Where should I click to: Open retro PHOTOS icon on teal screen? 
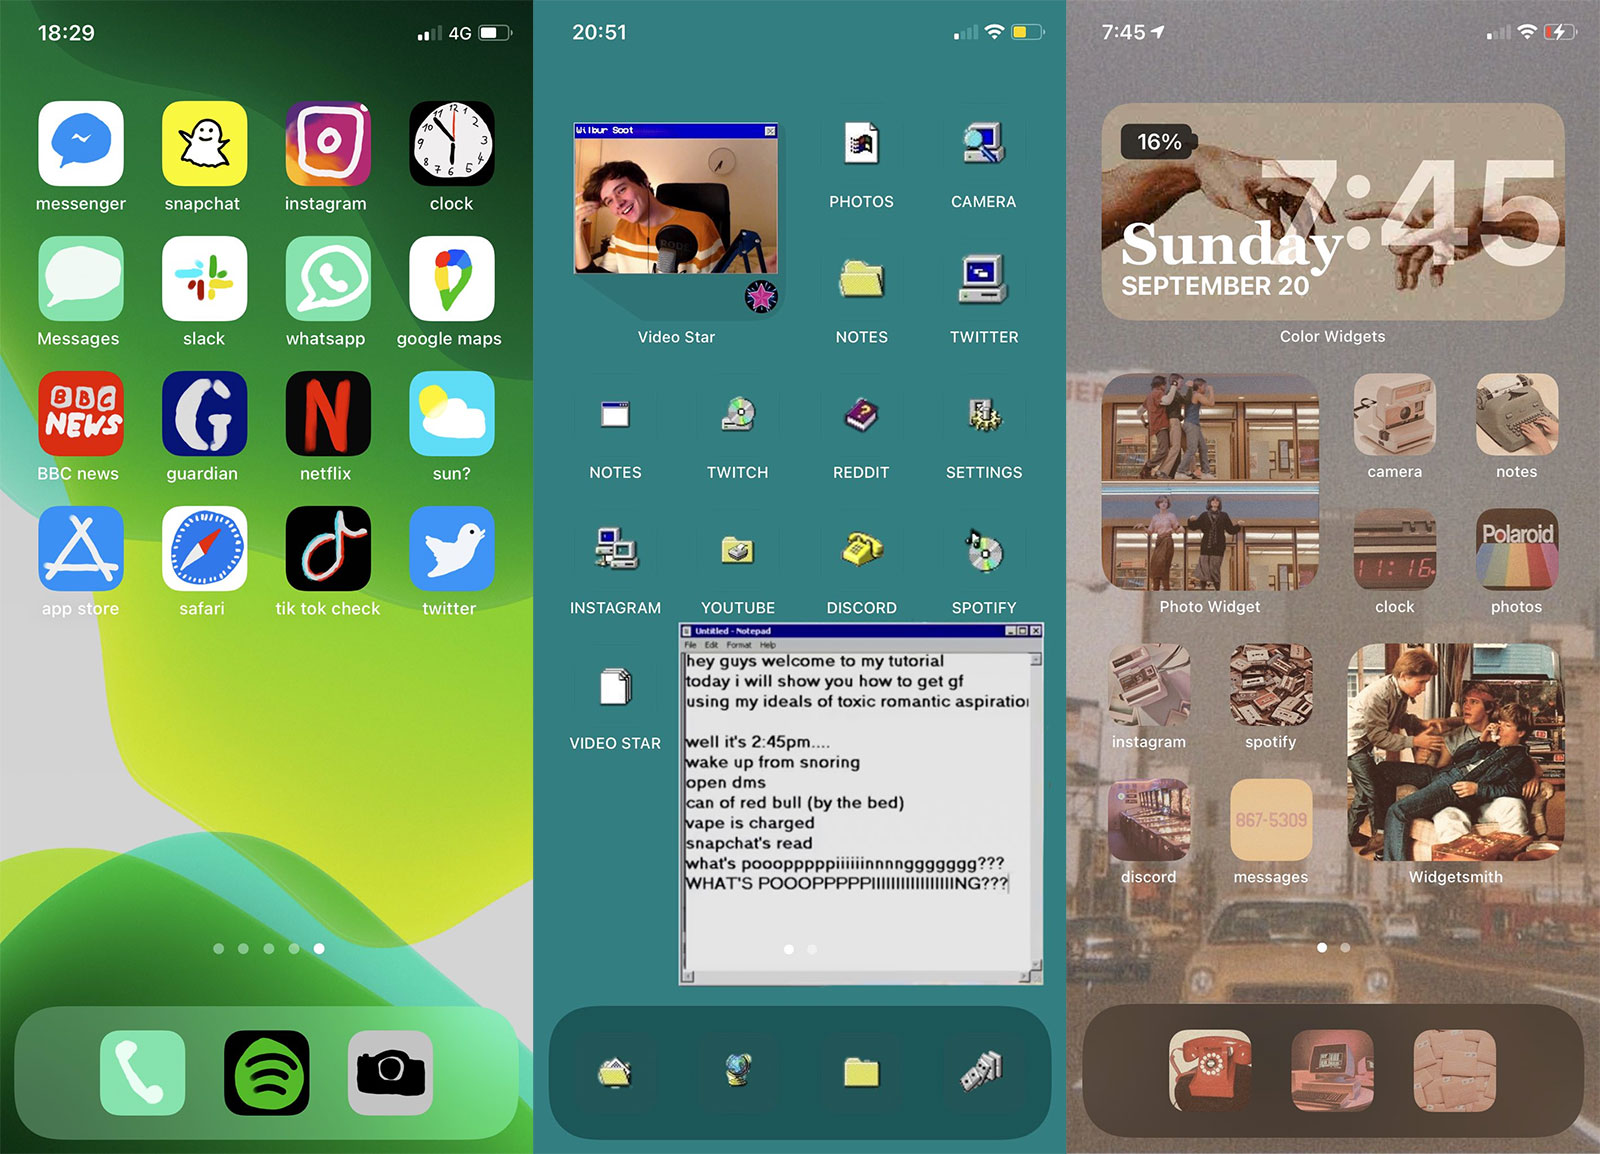(861, 144)
